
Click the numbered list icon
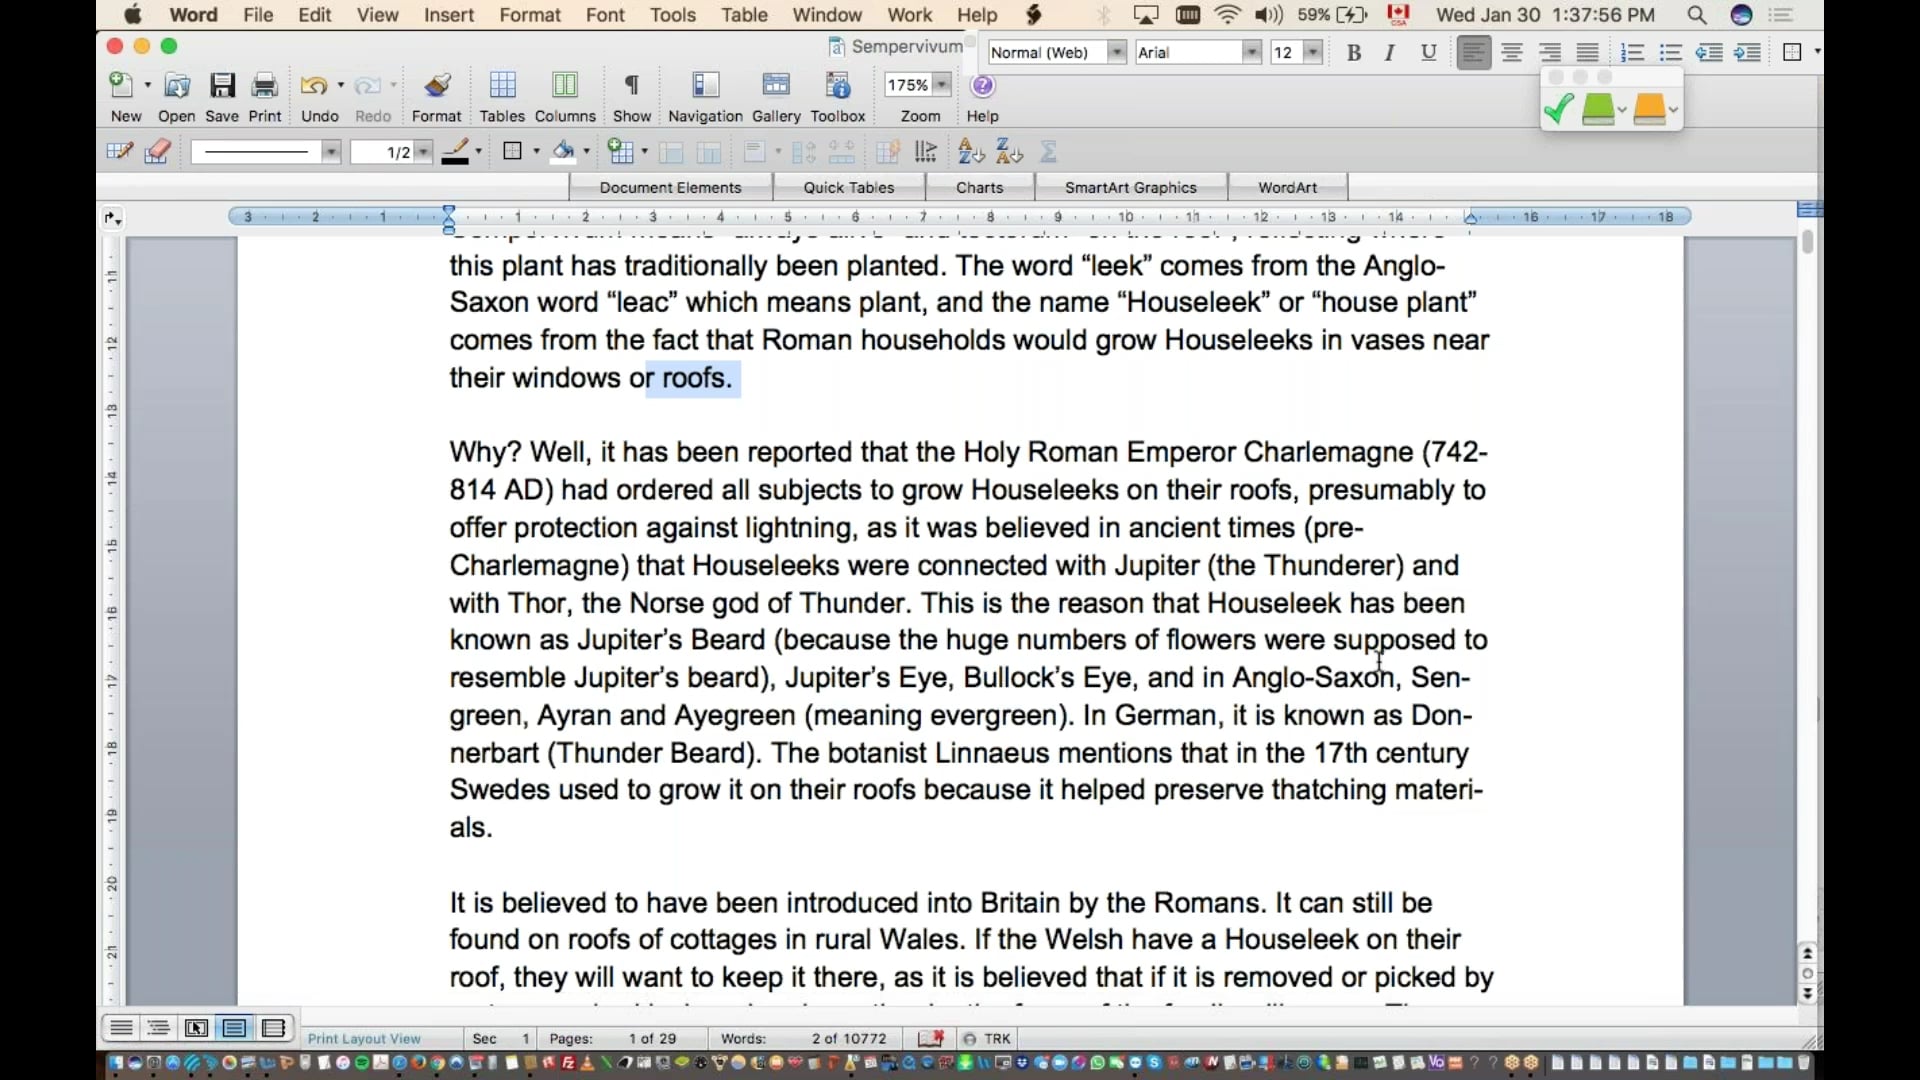pos(1632,53)
